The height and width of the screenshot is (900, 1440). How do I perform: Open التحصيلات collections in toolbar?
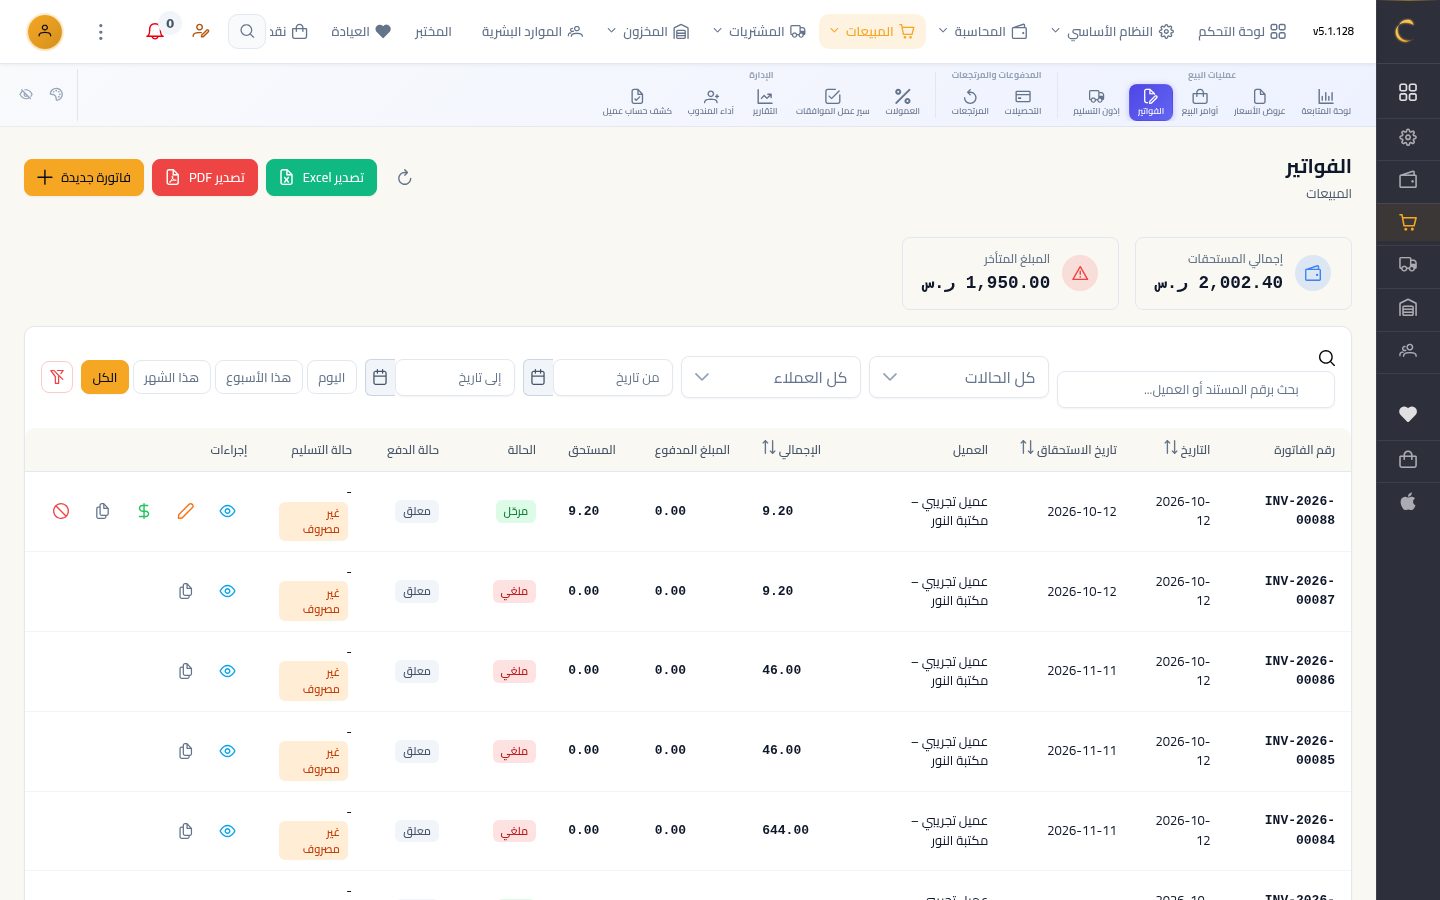pos(1022,101)
